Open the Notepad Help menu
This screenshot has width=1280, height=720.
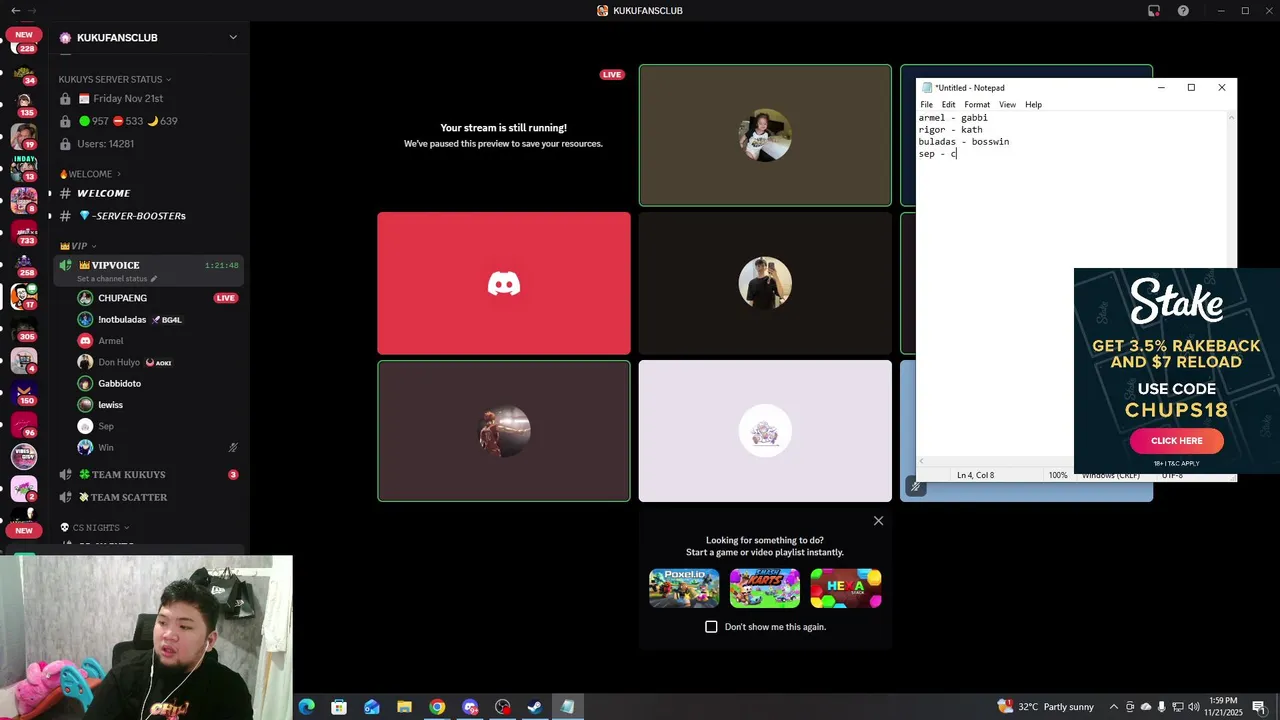click(x=1033, y=105)
